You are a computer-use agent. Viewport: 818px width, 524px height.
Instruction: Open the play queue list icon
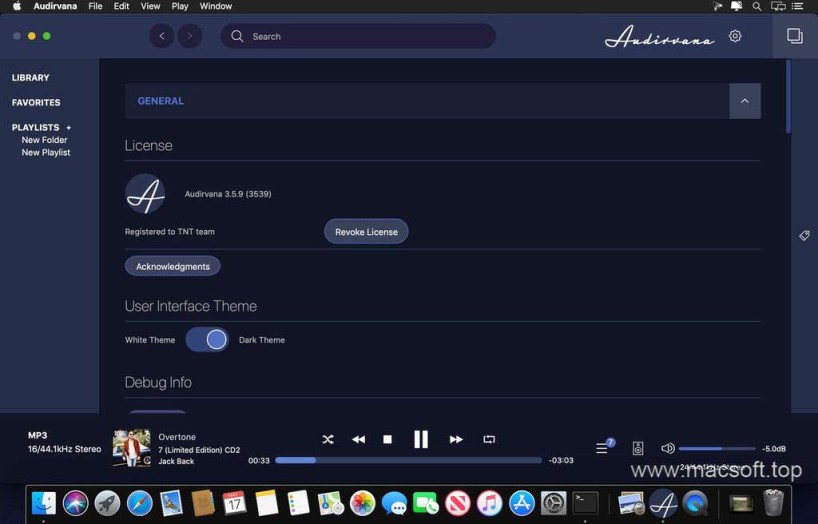pos(602,448)
